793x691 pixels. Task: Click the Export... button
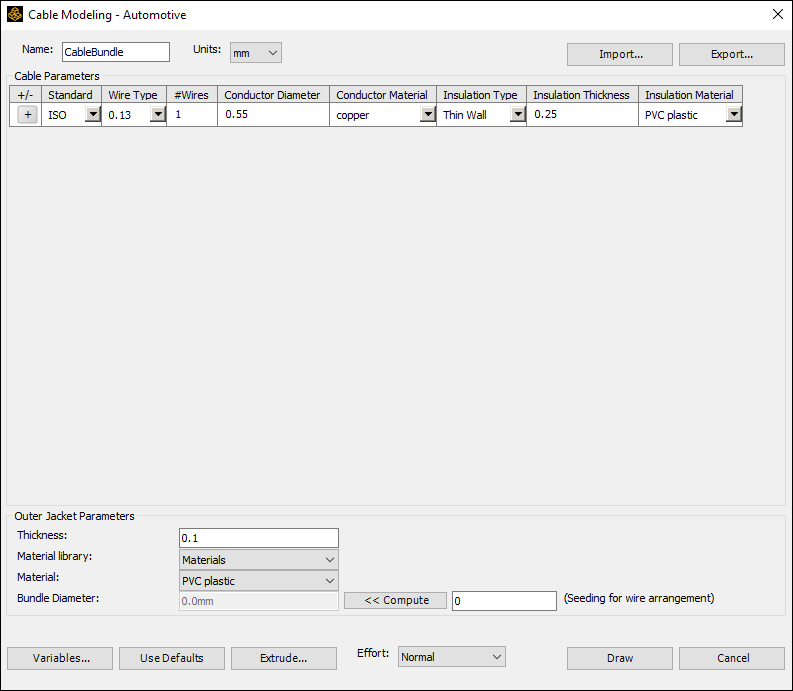pos(732,54)
